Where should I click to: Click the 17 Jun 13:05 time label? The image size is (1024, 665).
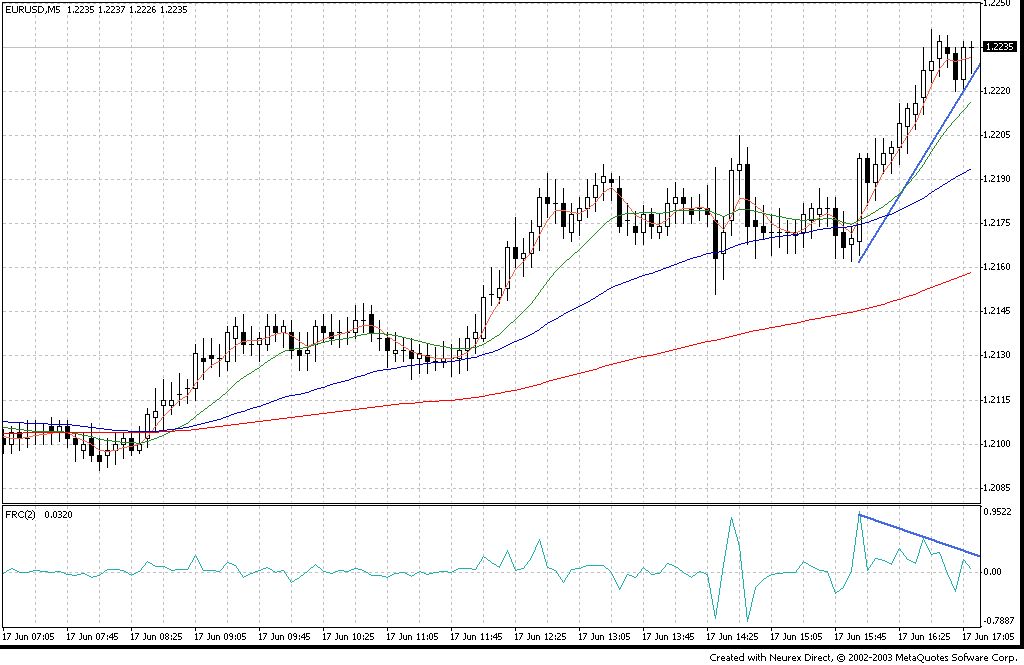point(604,636)
